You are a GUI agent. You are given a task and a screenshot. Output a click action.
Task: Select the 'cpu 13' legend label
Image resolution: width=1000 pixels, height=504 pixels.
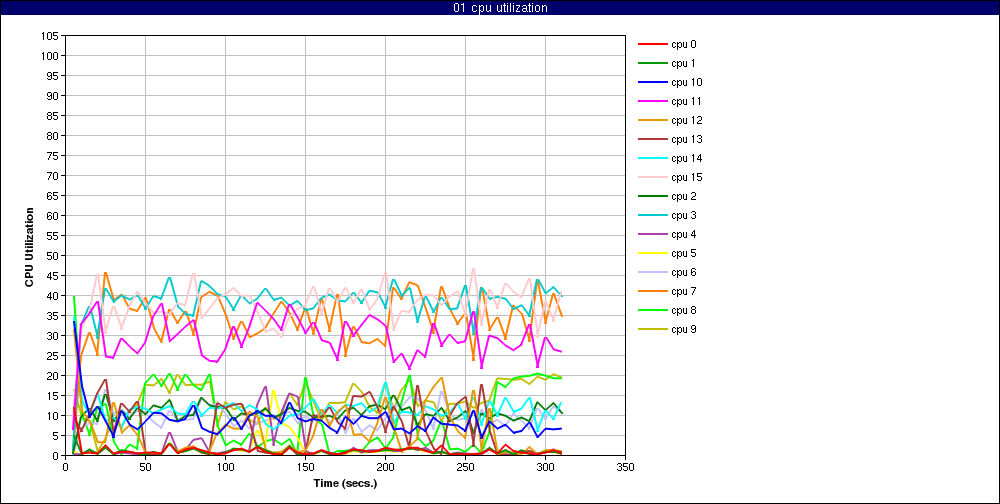coord(686,139)
